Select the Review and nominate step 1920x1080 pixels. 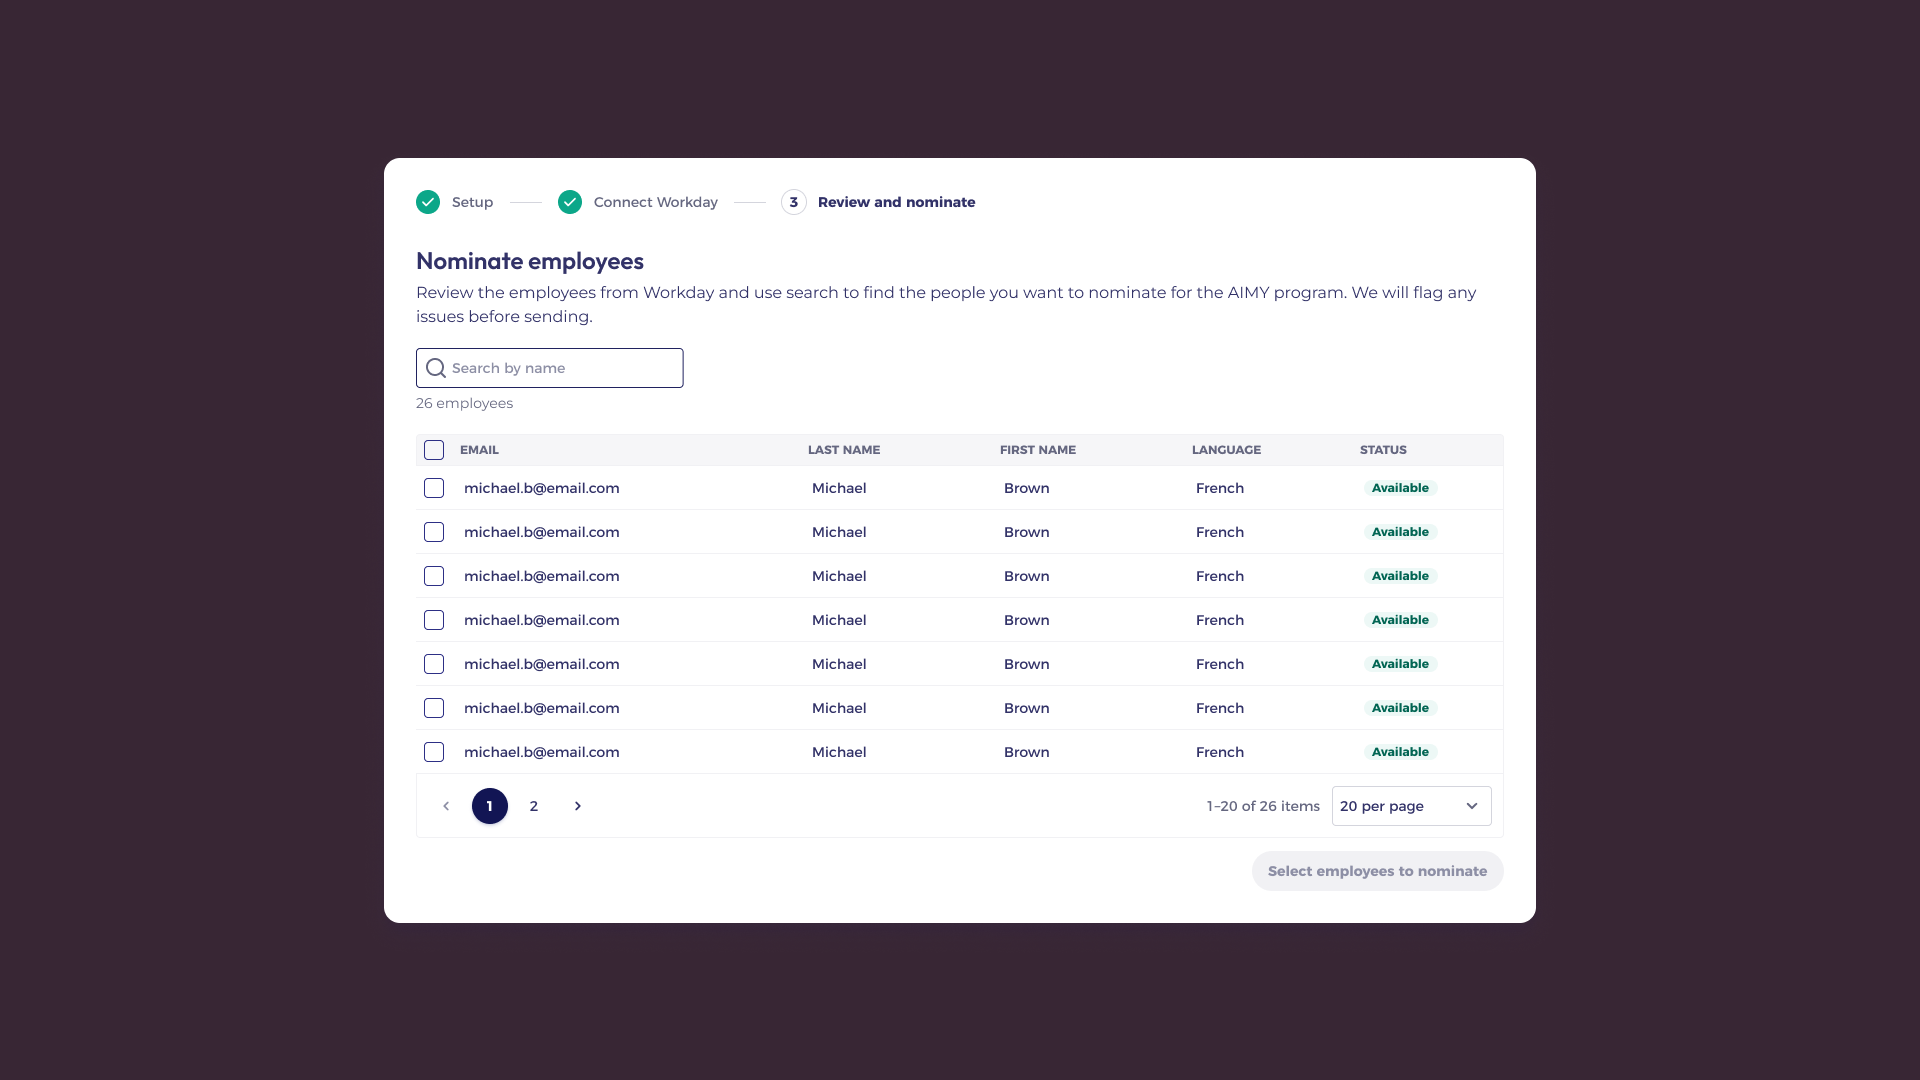click(x=897, y=202)
